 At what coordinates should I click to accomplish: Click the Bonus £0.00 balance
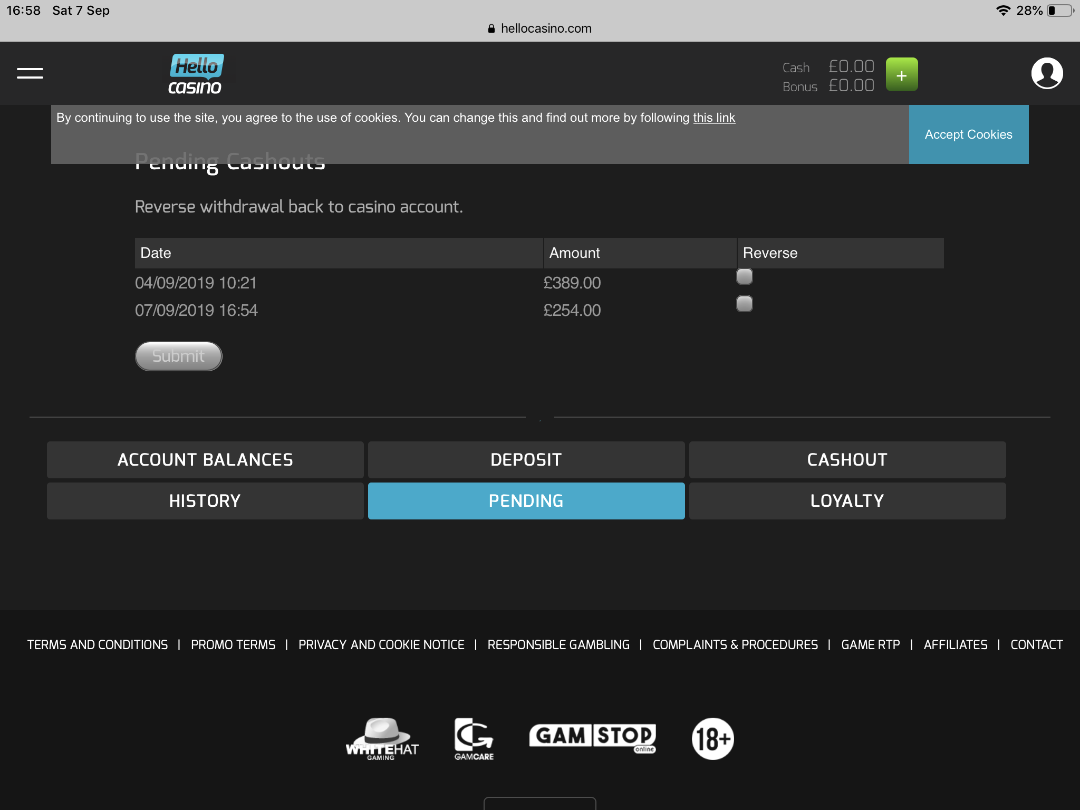828,85
